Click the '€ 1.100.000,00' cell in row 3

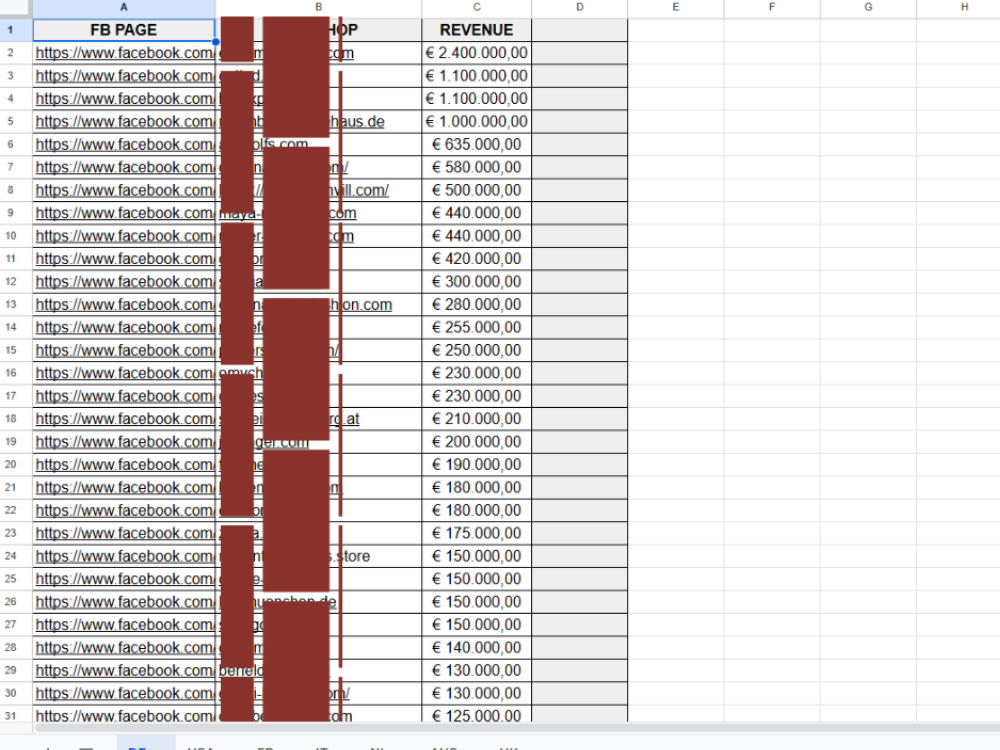coord(476,76)
